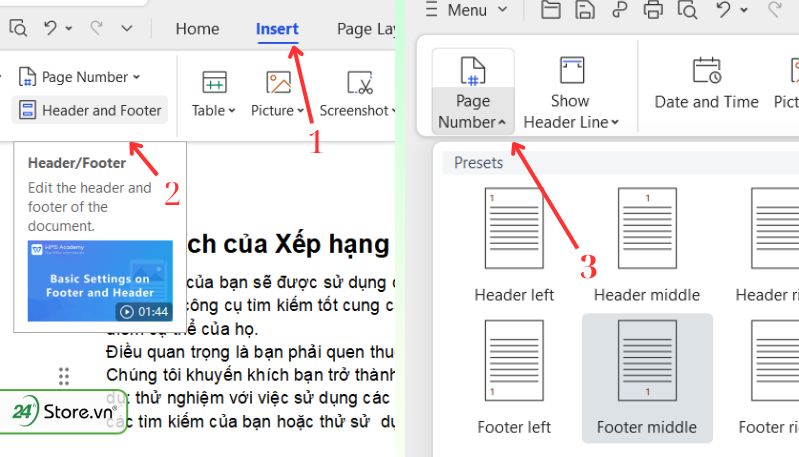The image size is (799, 457).
Task: Open the Menu in right window
Action: coord(467,10)
